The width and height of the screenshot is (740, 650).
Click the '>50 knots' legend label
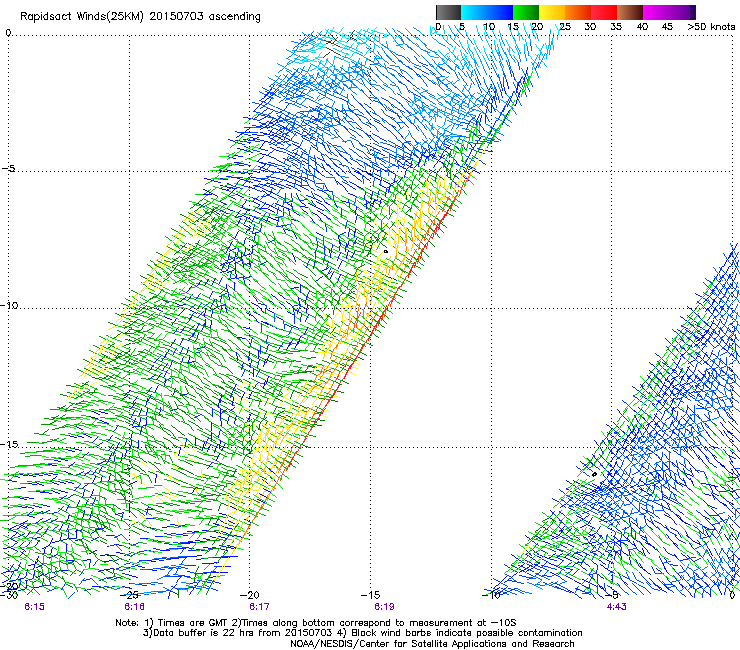711,27
